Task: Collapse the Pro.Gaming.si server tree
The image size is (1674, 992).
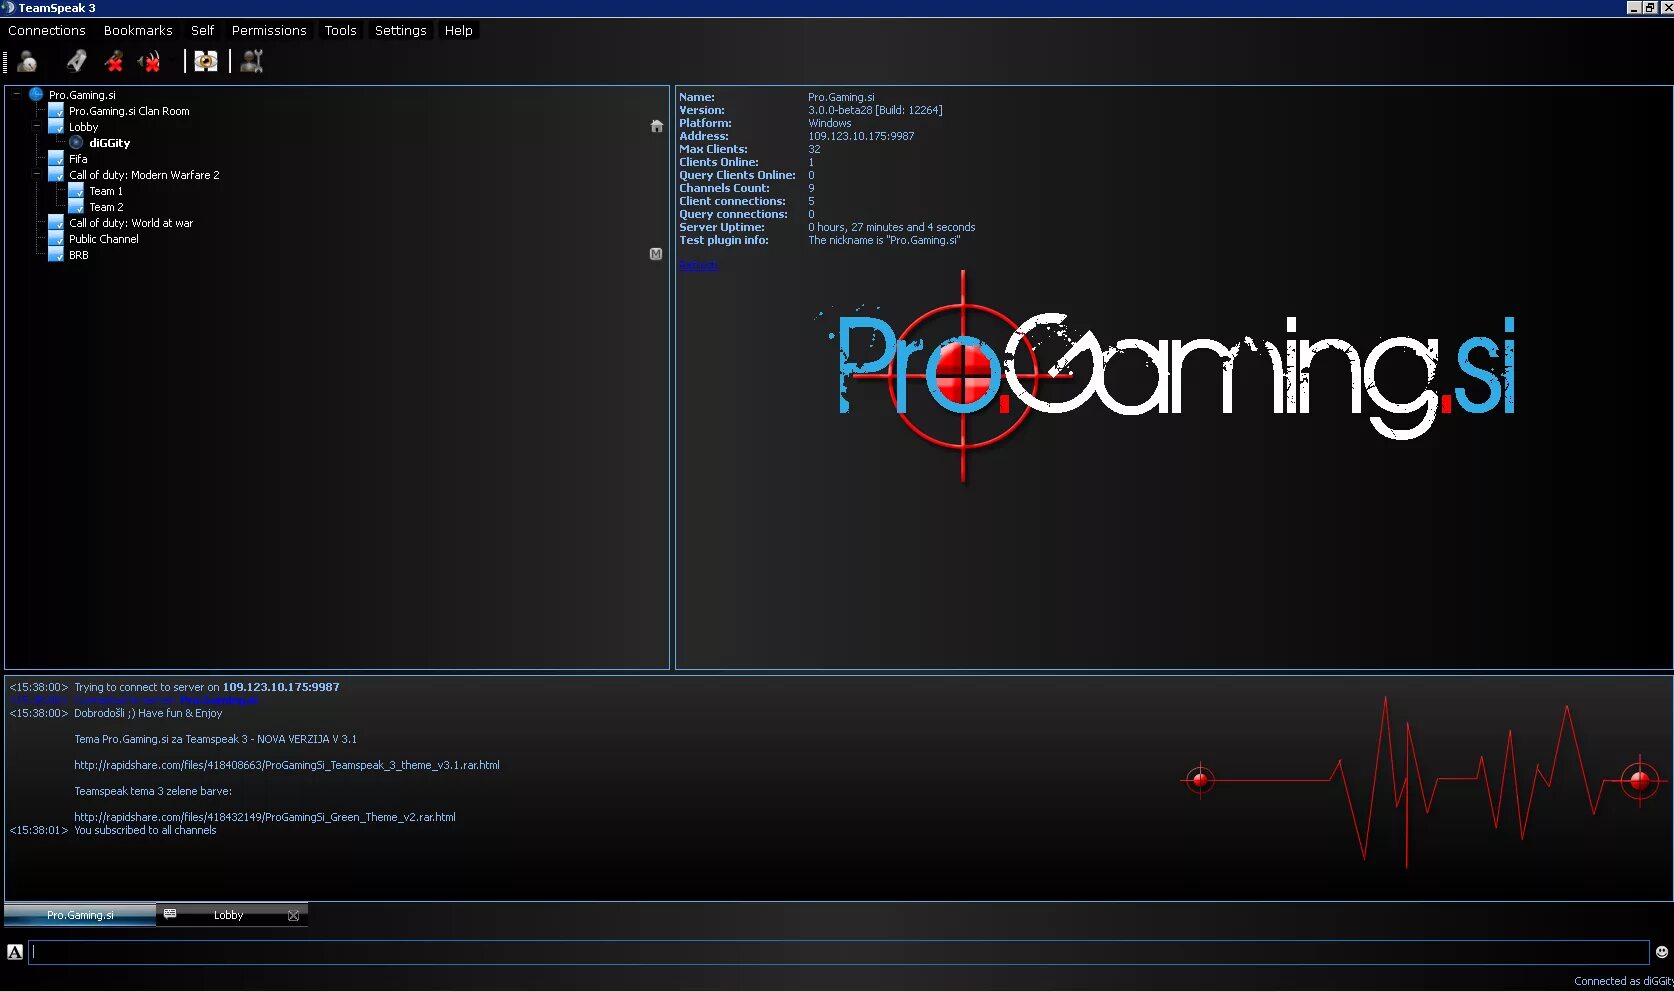Action: (16, 95)
